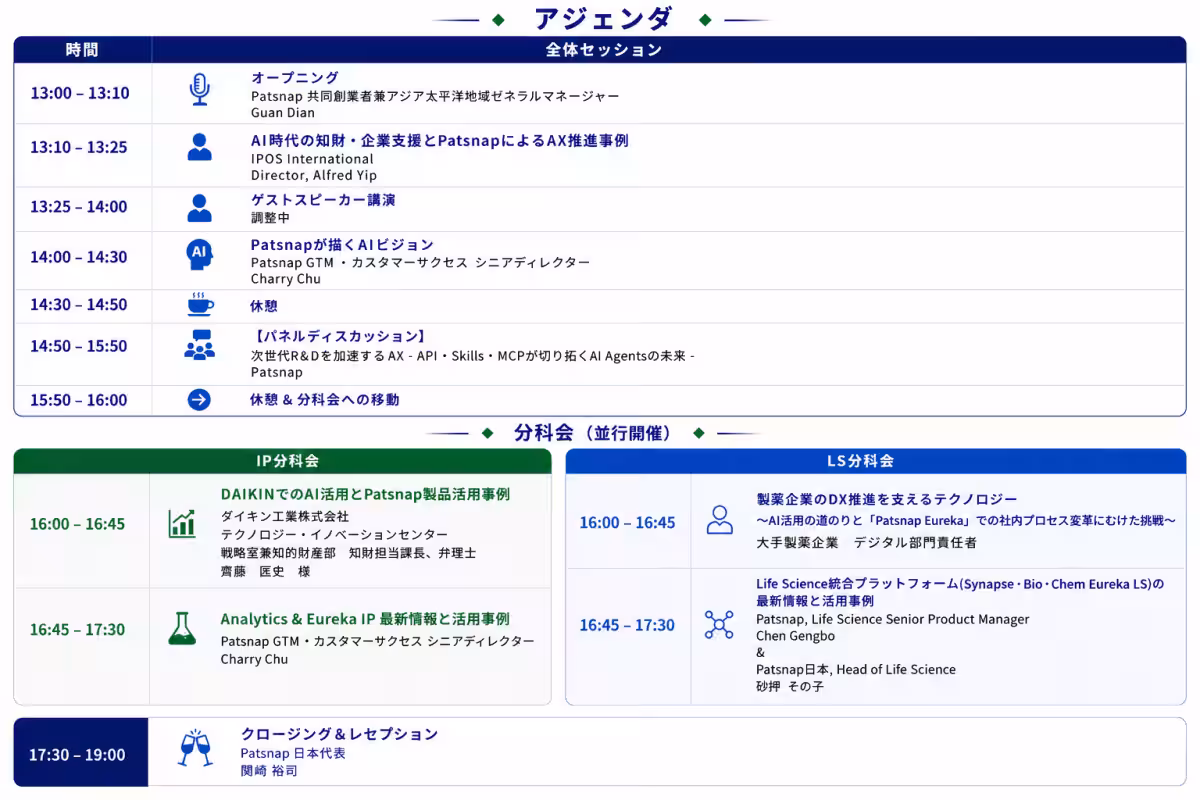
Task: Click the 17:30 – 19:00 time block
Action: point(81,752)
